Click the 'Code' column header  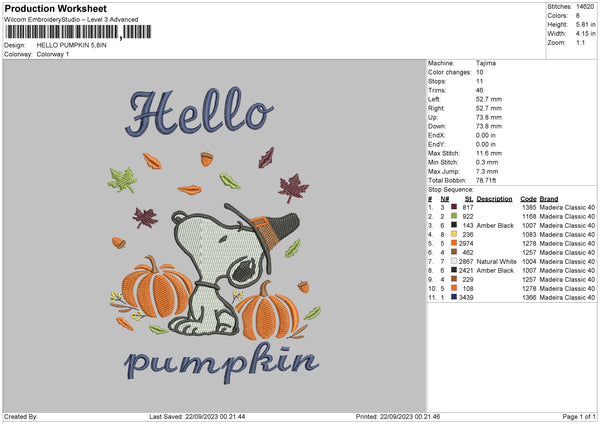point(528,199)
